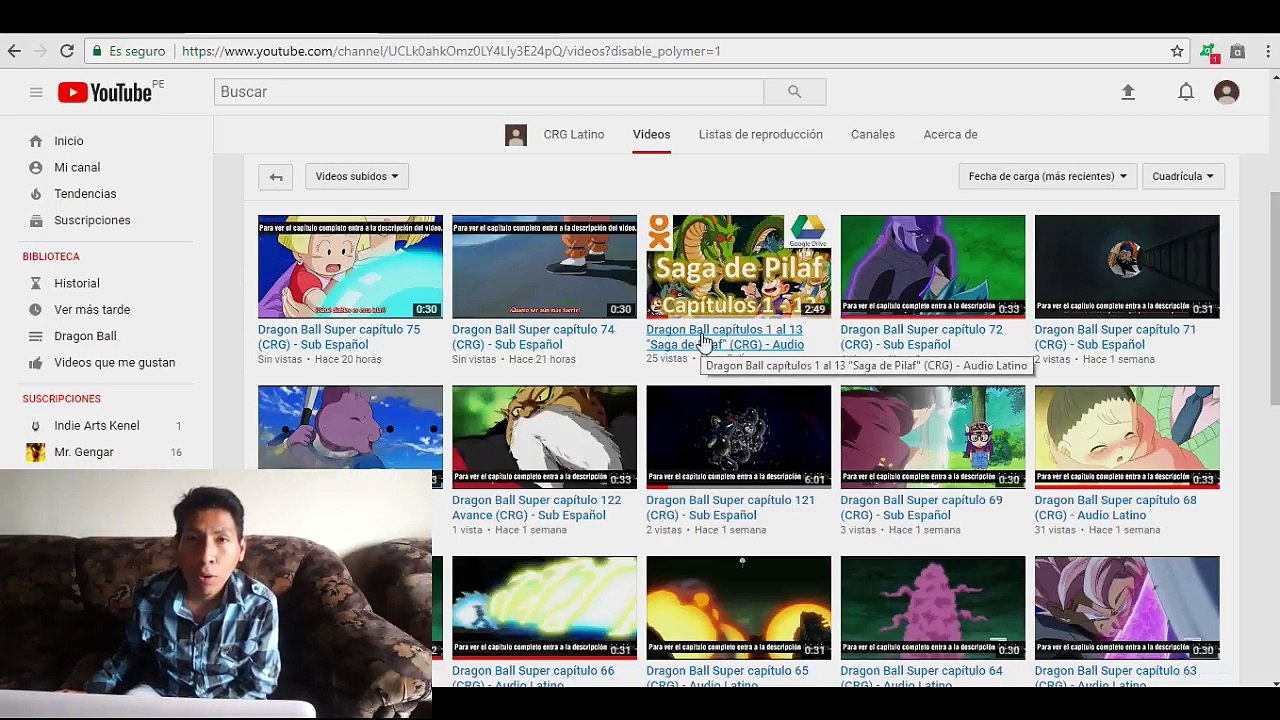Open title link Dragon Ball Super capítulo 74
The height and width of the screenshot is (720, 1280).
[x=533, y=337]
